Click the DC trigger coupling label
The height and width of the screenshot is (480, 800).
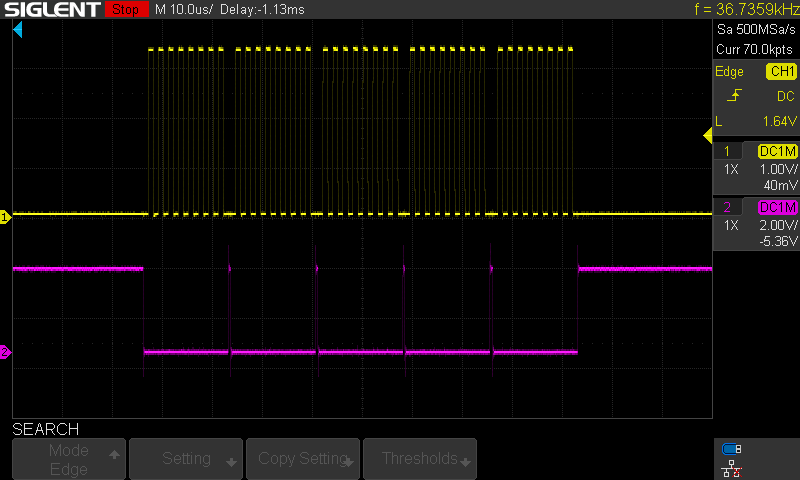tap(786, 96)
